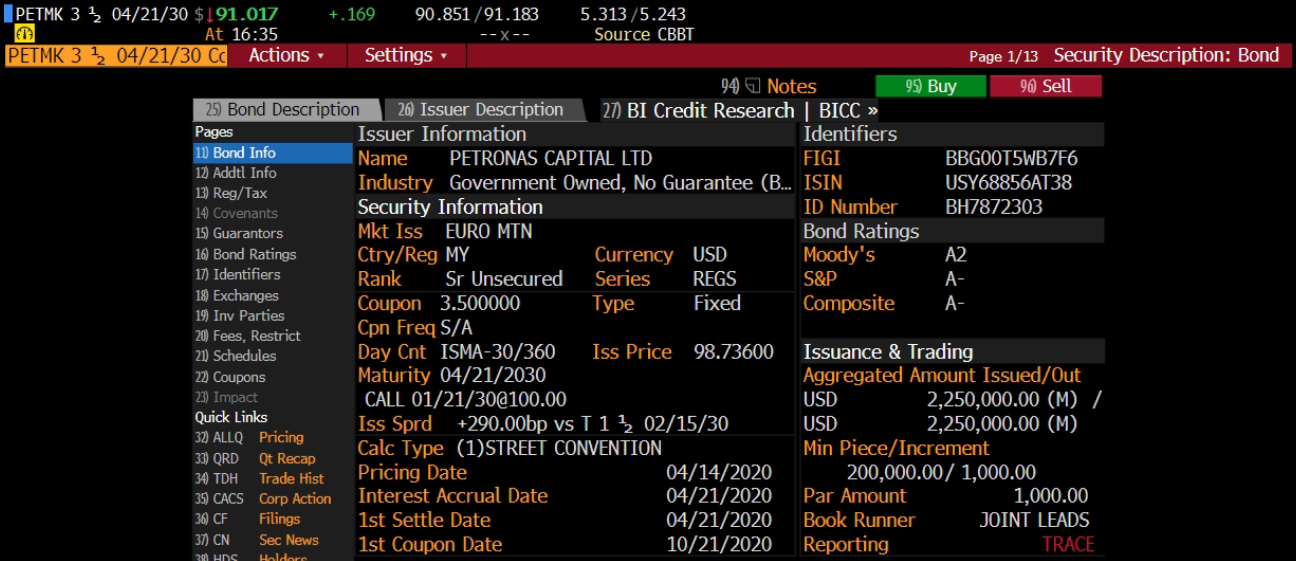Image resolution: width=1296 pixels, height=561 pixels.
Task: Select Inv Parties page
Action: coord(240,315)
